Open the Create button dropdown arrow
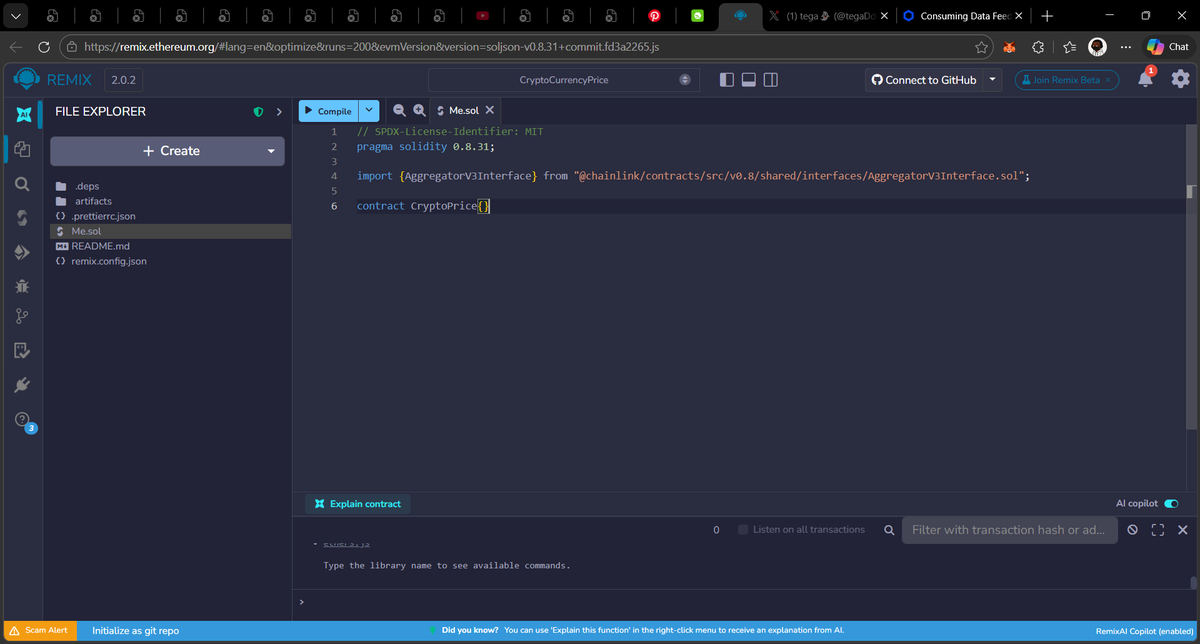The width and height of the screenshot is (1200, 644). point(271,151)
